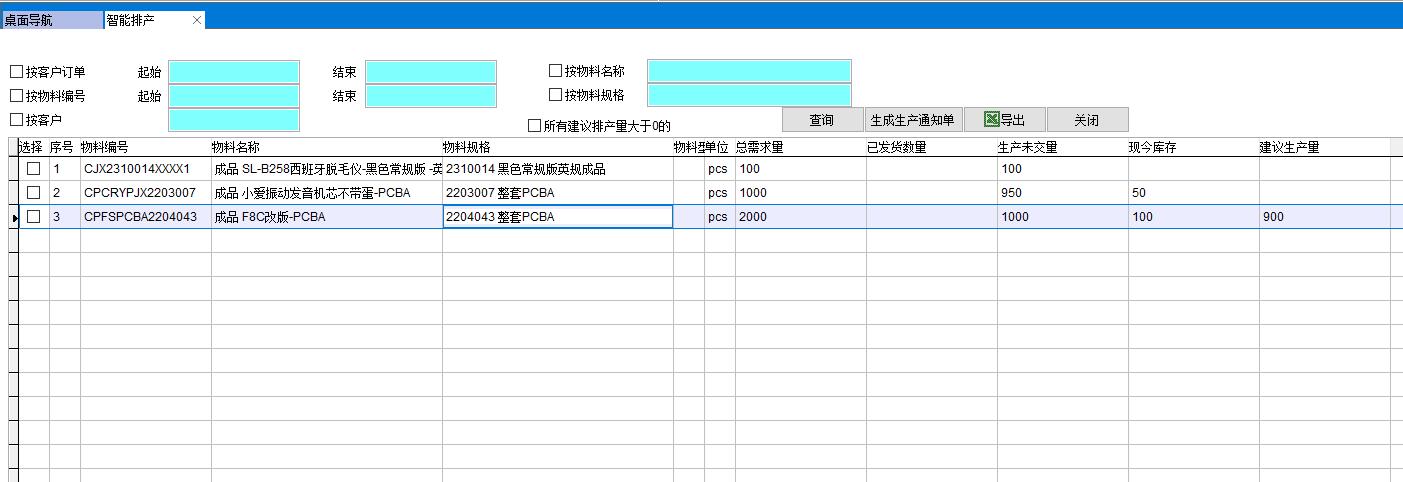
Task: Toggle the 按物料编号 checkbox
Action: [x=16, y=96]
